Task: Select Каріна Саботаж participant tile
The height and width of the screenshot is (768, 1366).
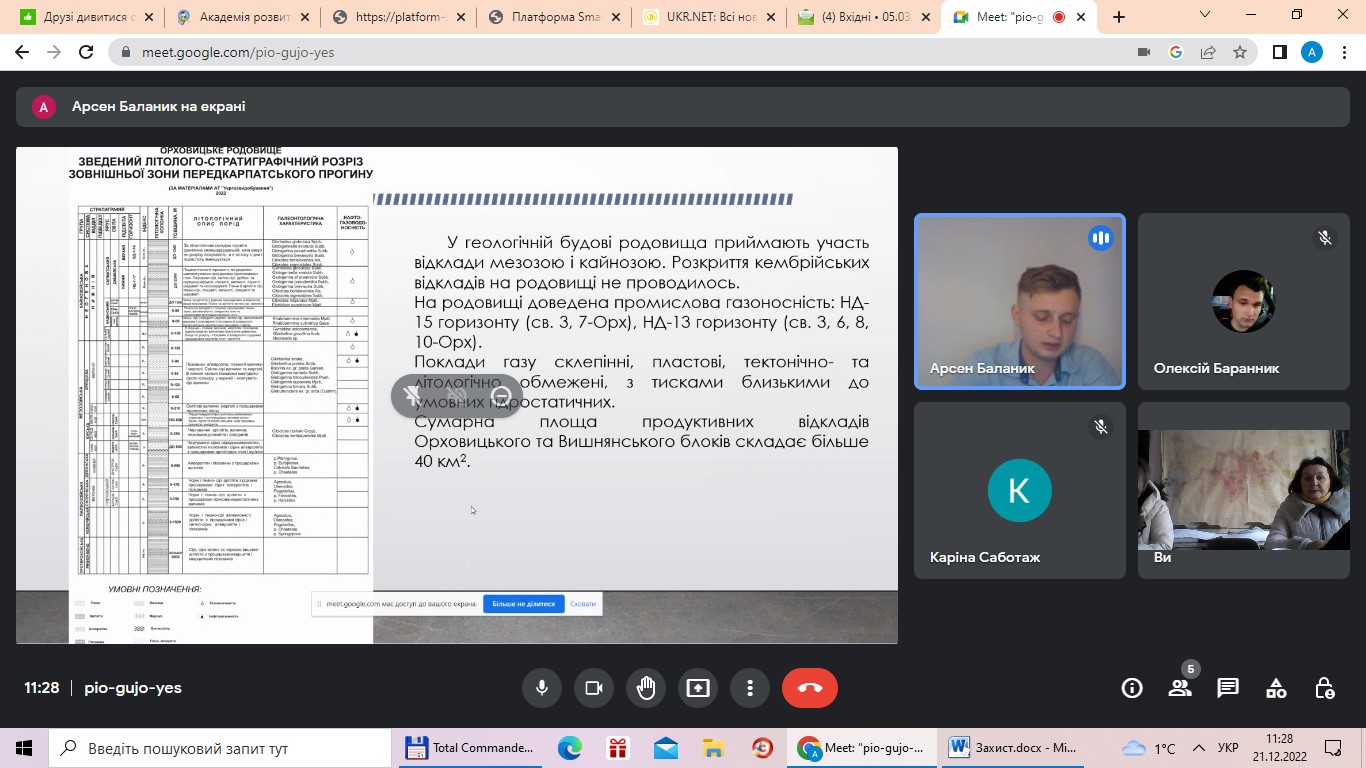Action: 1020,490
